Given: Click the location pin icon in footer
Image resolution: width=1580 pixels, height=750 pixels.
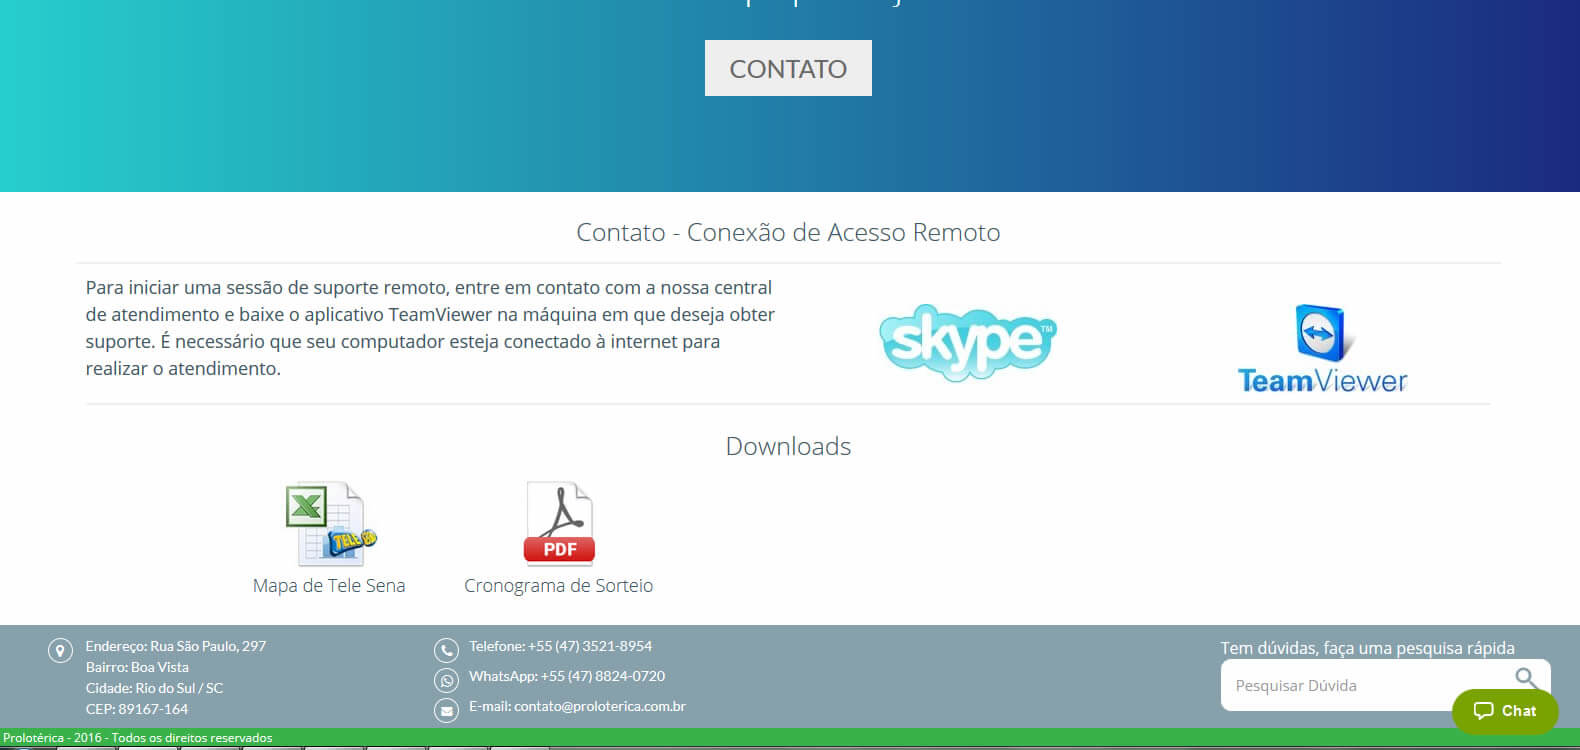Looking at the screenshot, I should 60,651.
